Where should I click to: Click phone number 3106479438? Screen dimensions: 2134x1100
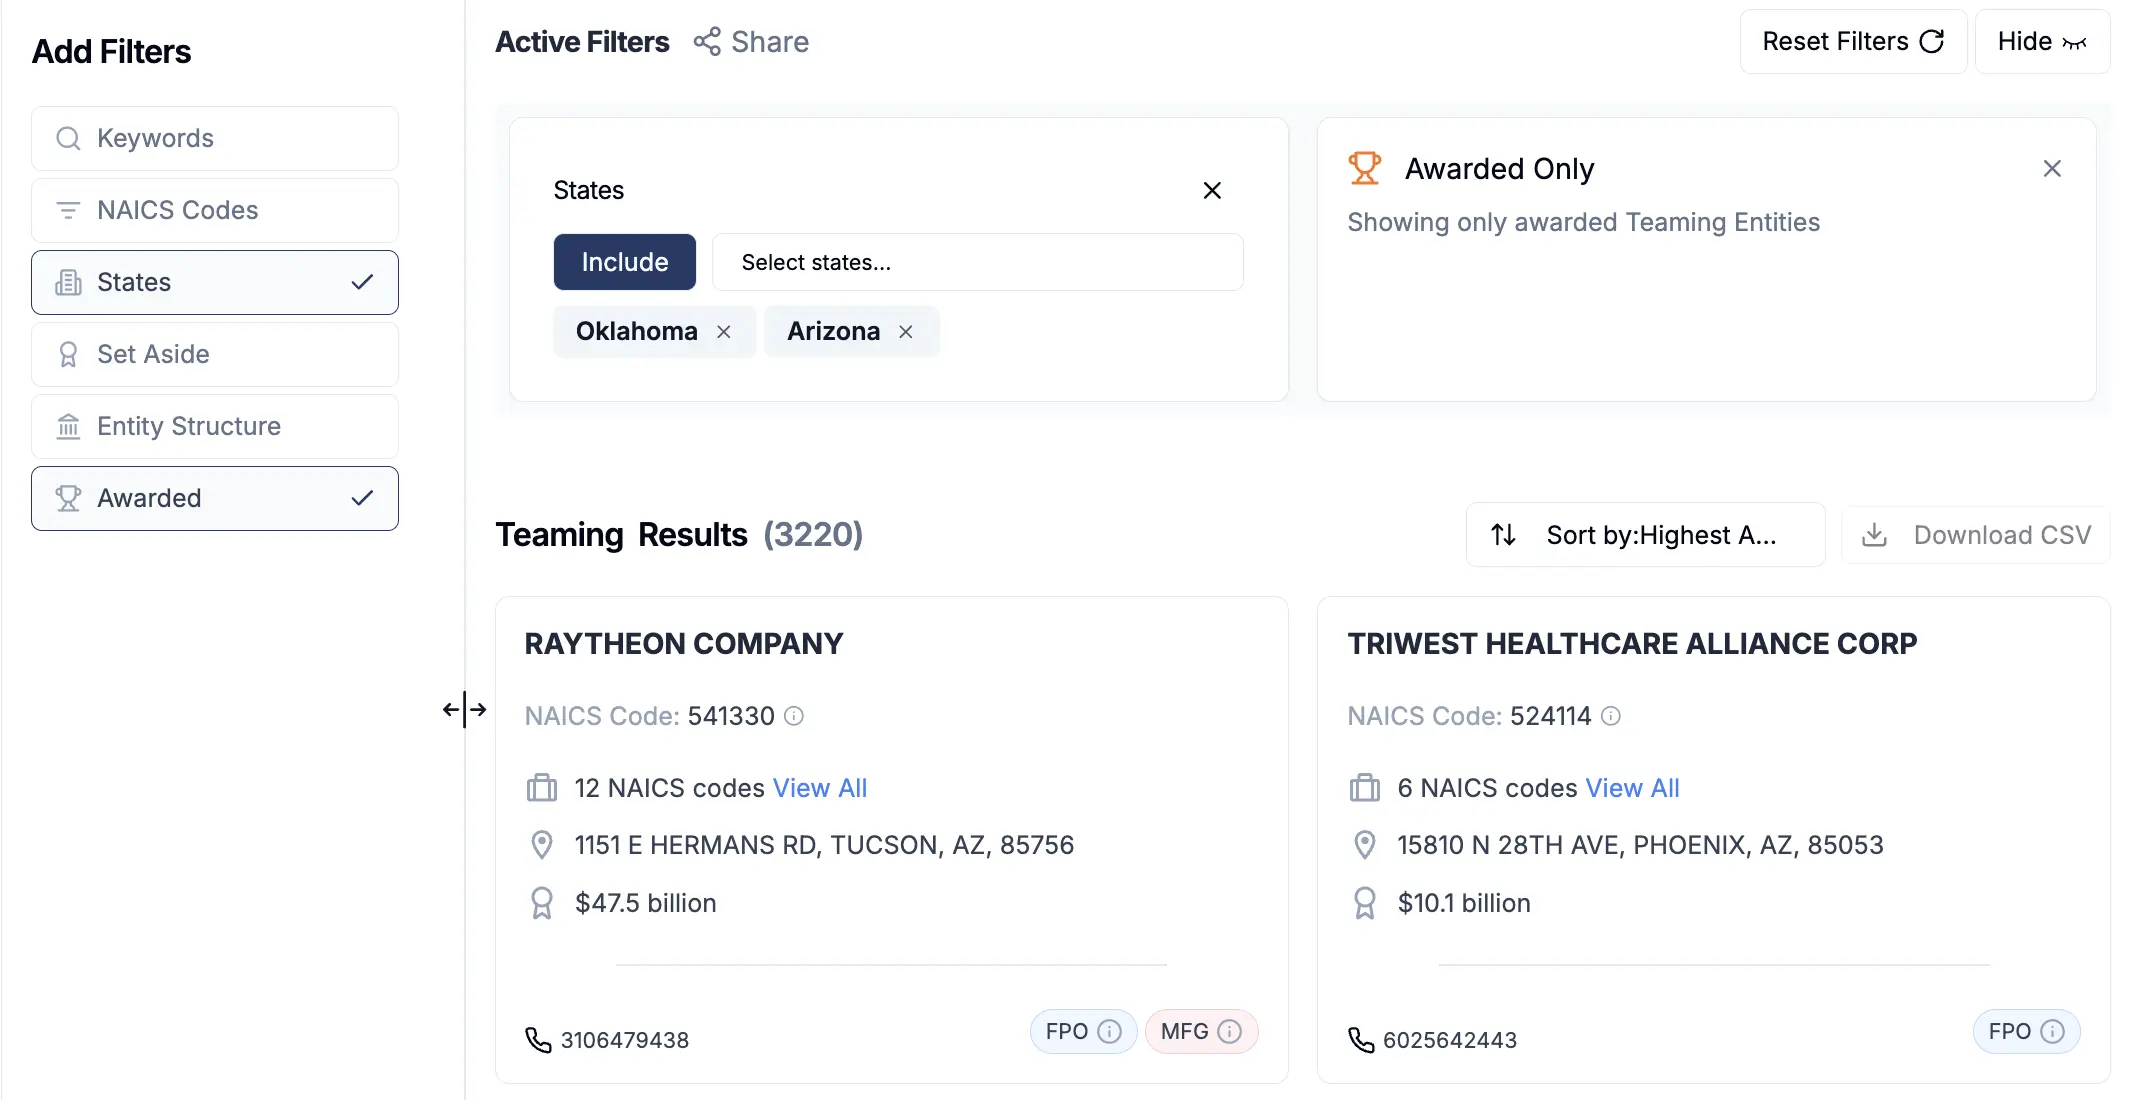(x=625, y=1040)
